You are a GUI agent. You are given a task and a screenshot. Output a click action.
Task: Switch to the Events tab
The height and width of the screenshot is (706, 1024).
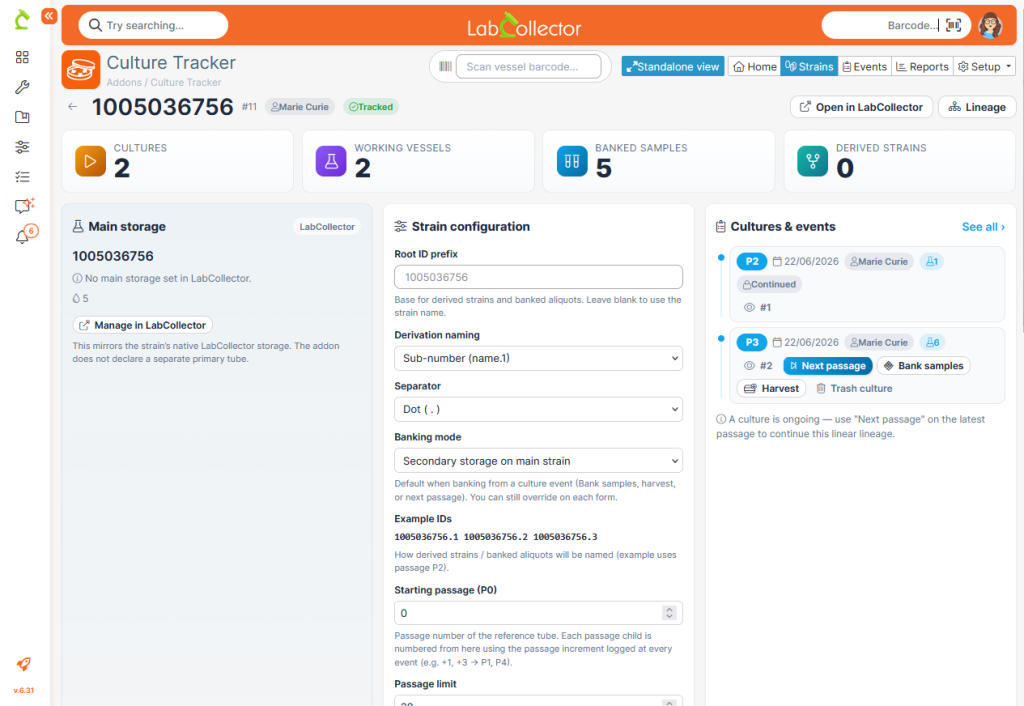tap(864, 67)
